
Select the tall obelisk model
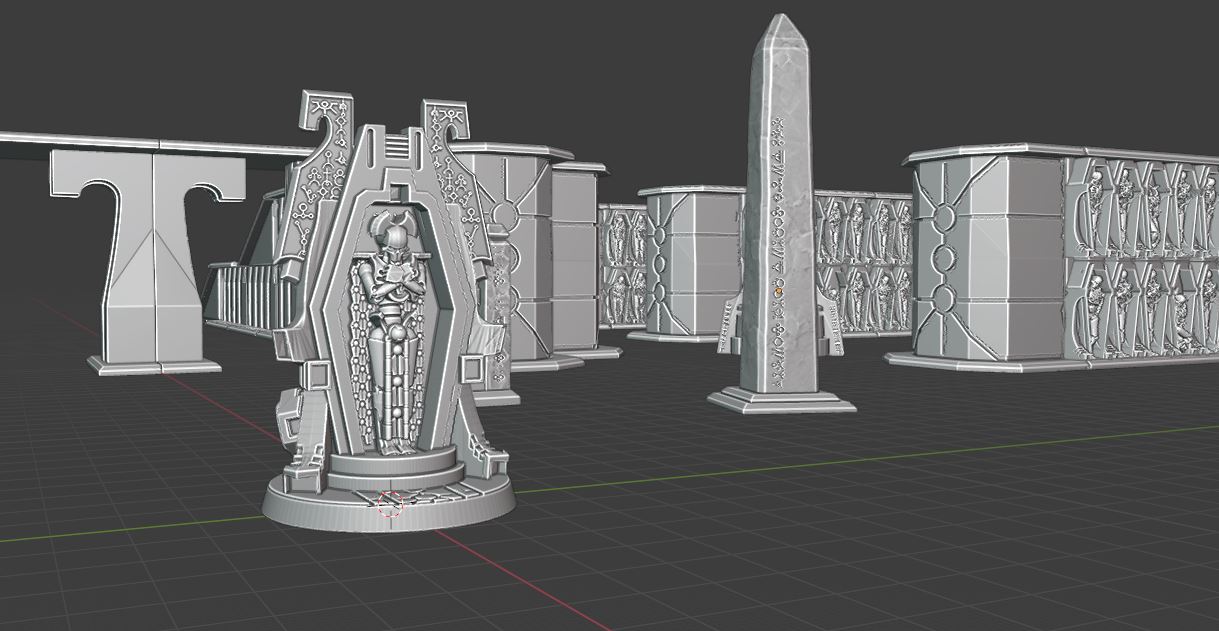click(x=782, y=215)
